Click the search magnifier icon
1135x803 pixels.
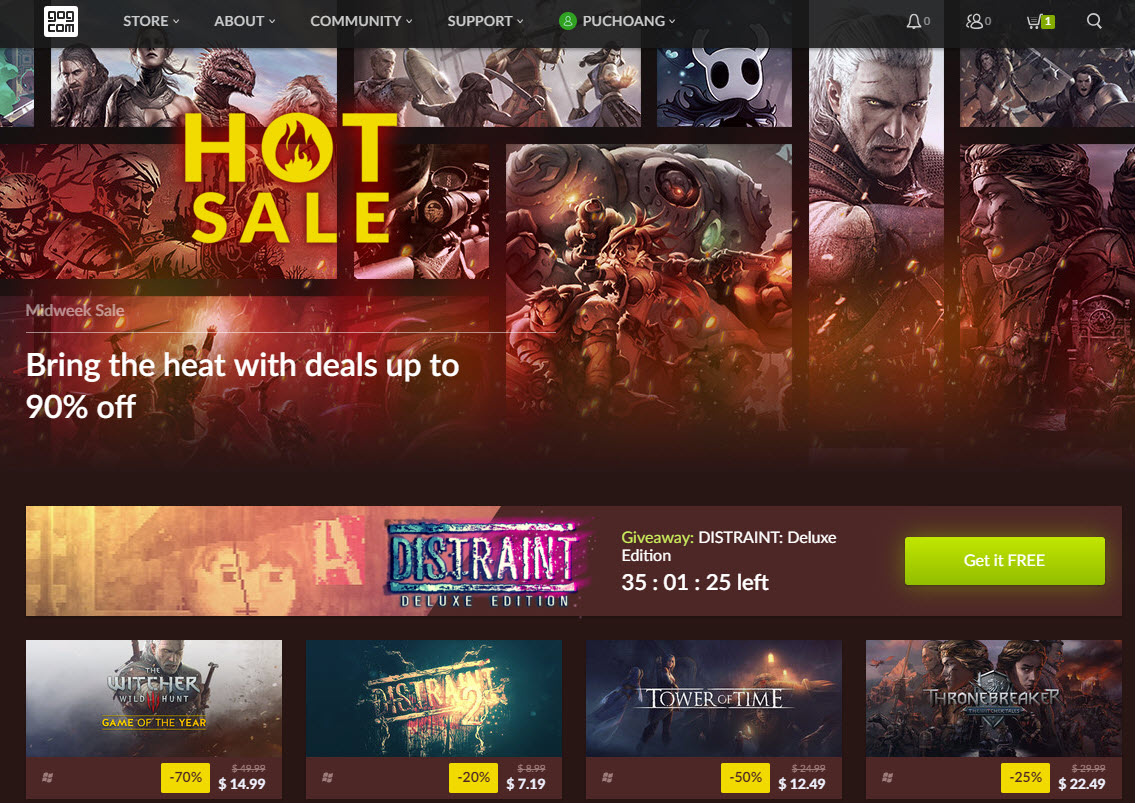(x=1094, y=21)
